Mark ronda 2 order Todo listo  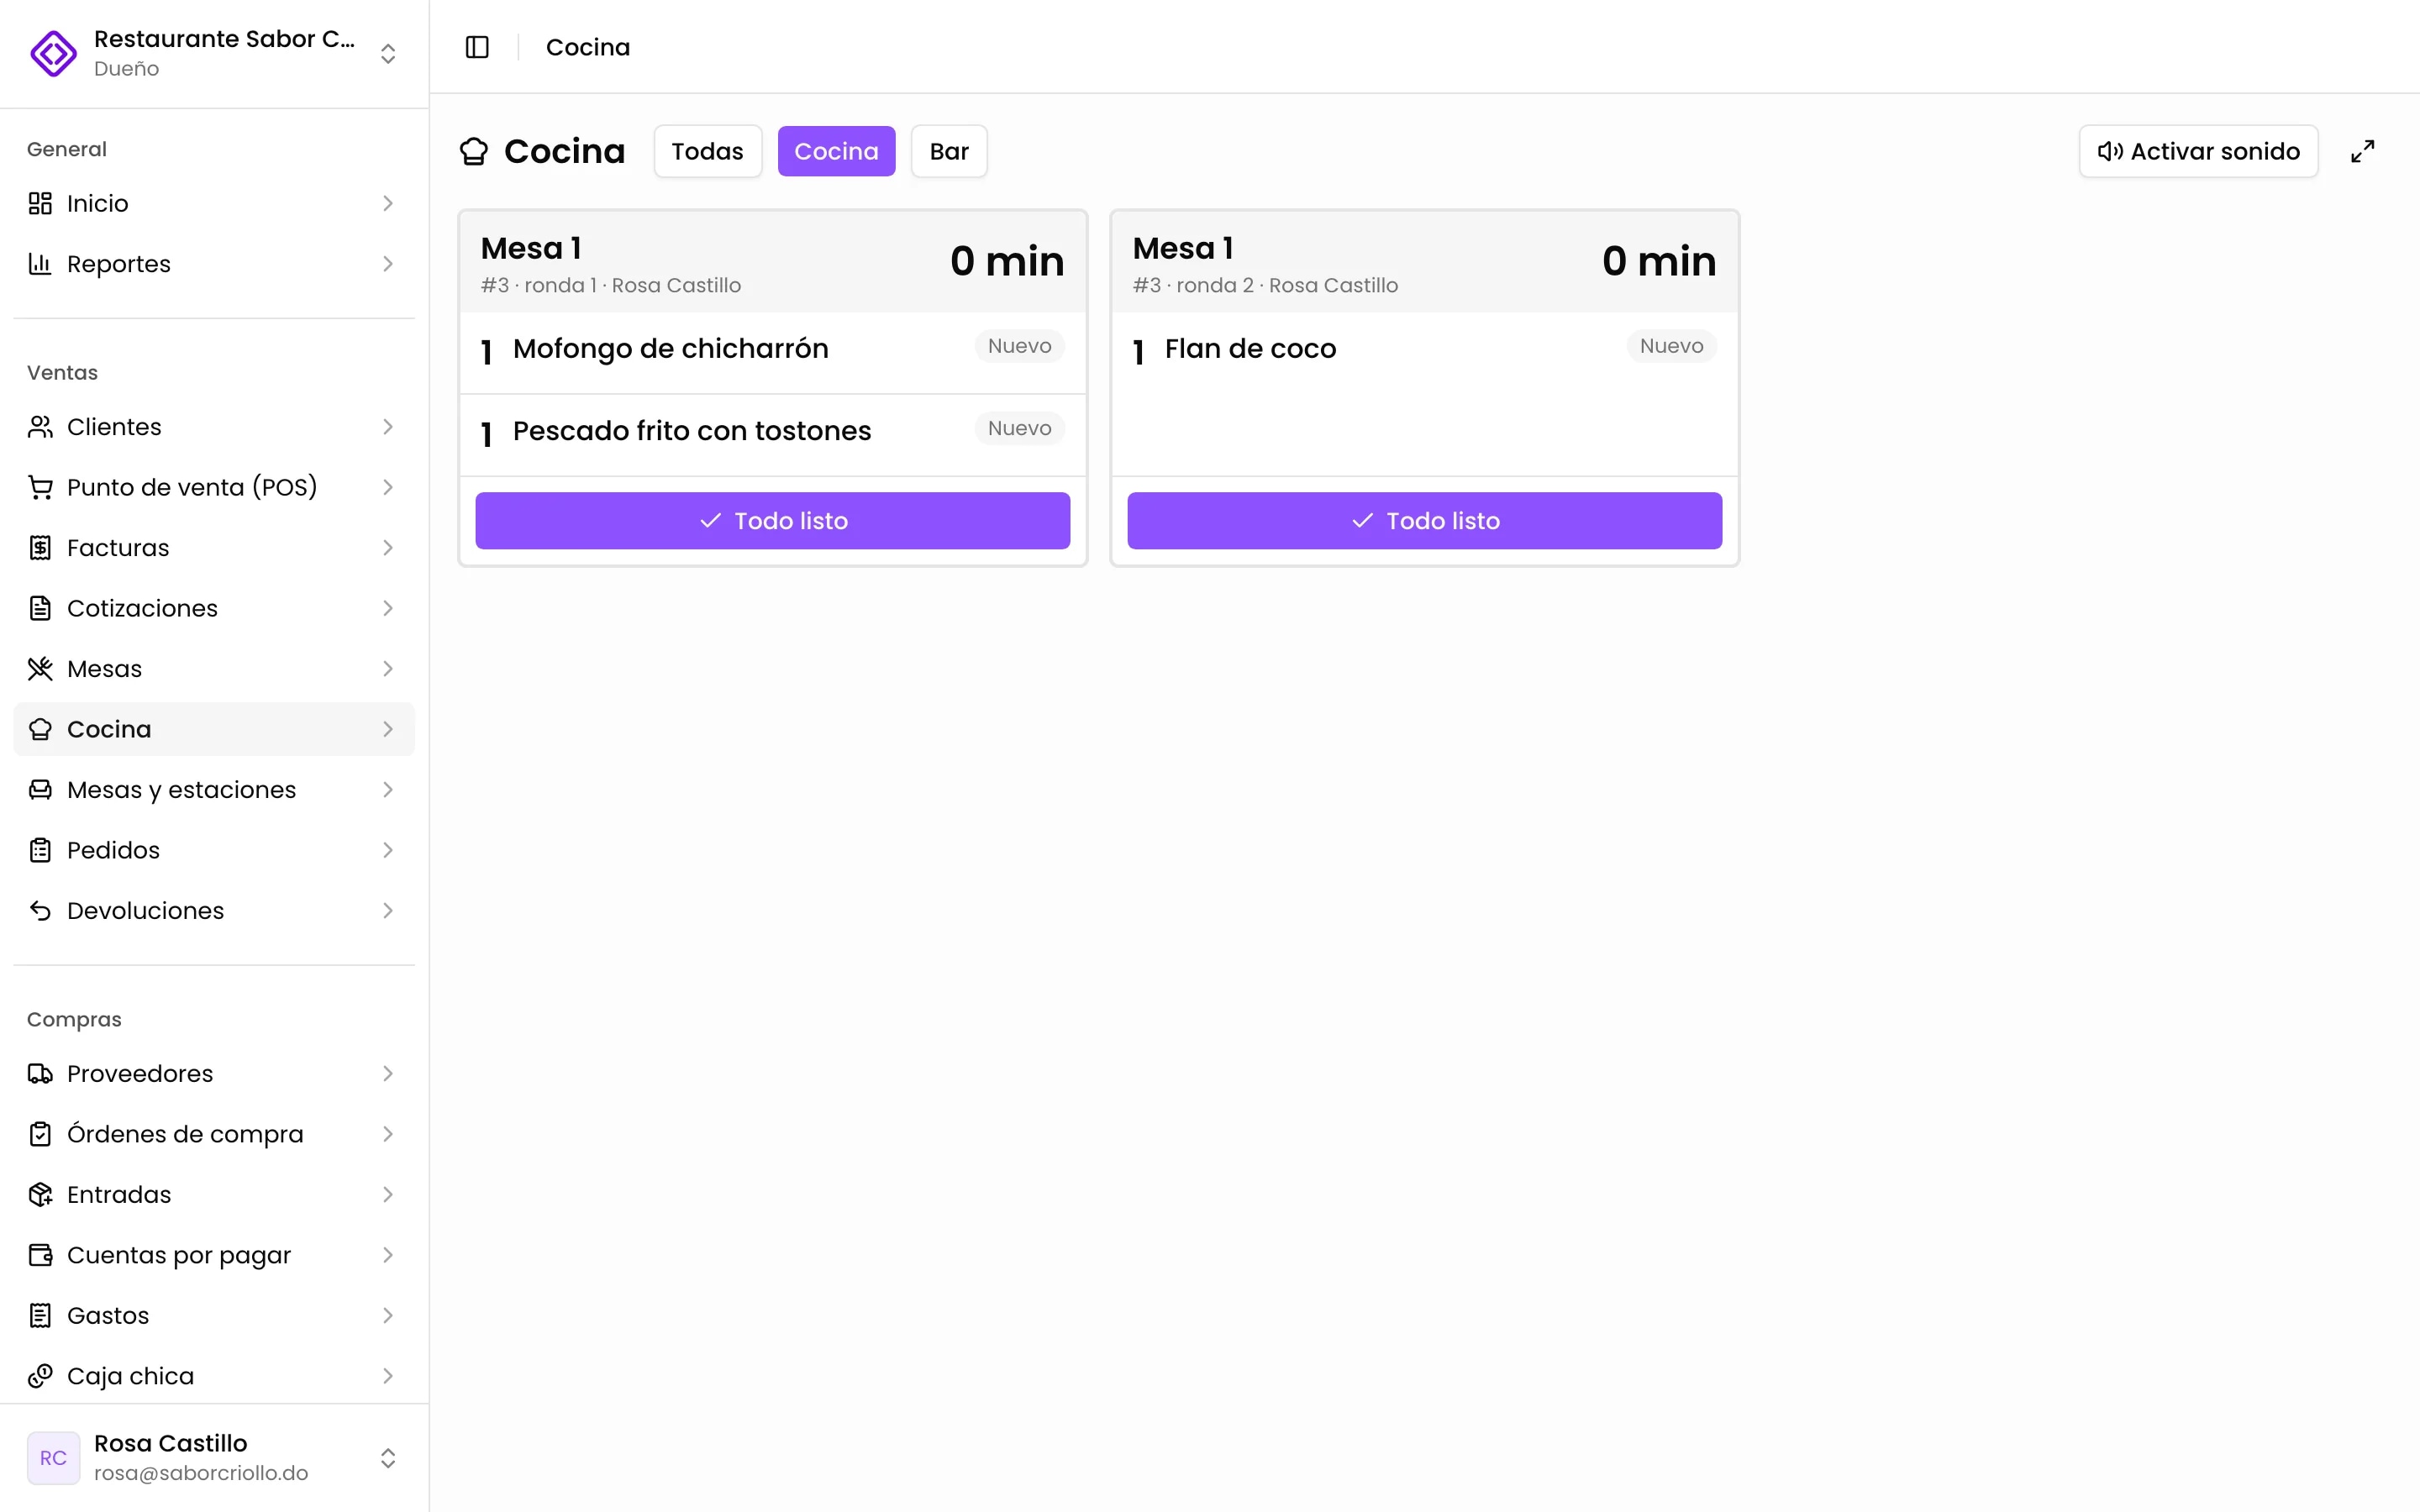point(1424,520)
